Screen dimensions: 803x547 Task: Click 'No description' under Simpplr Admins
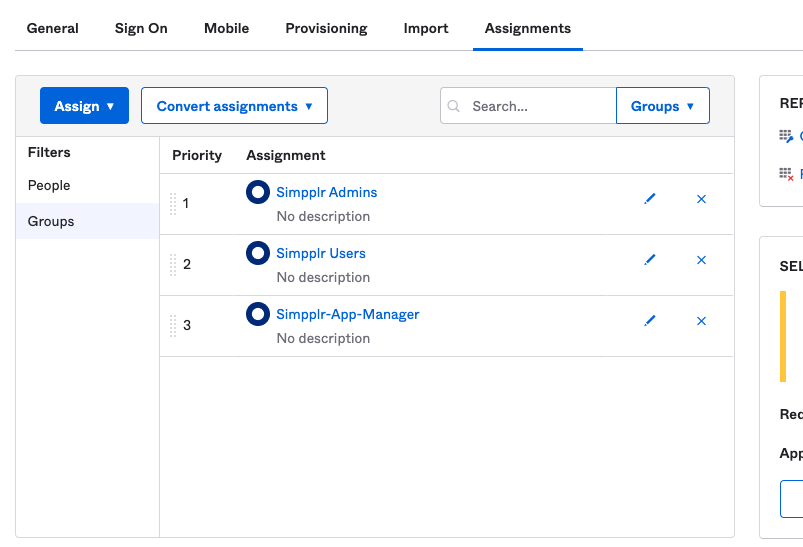[323, 216]
